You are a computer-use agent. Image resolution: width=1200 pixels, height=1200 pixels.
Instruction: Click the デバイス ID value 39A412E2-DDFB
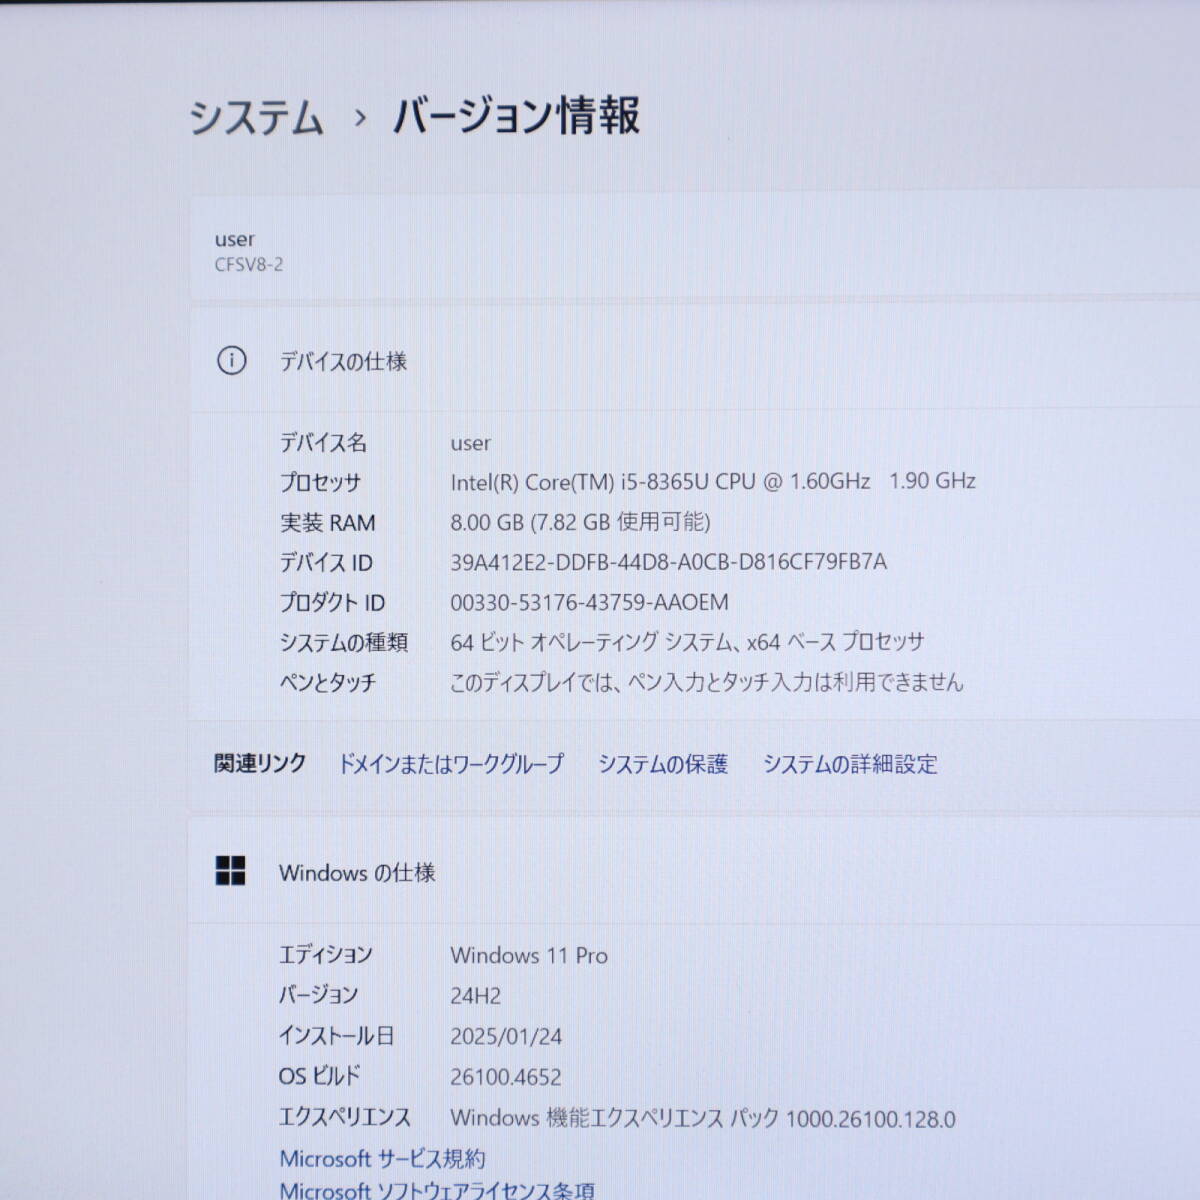pyautogui.click(x=668, y=562)
